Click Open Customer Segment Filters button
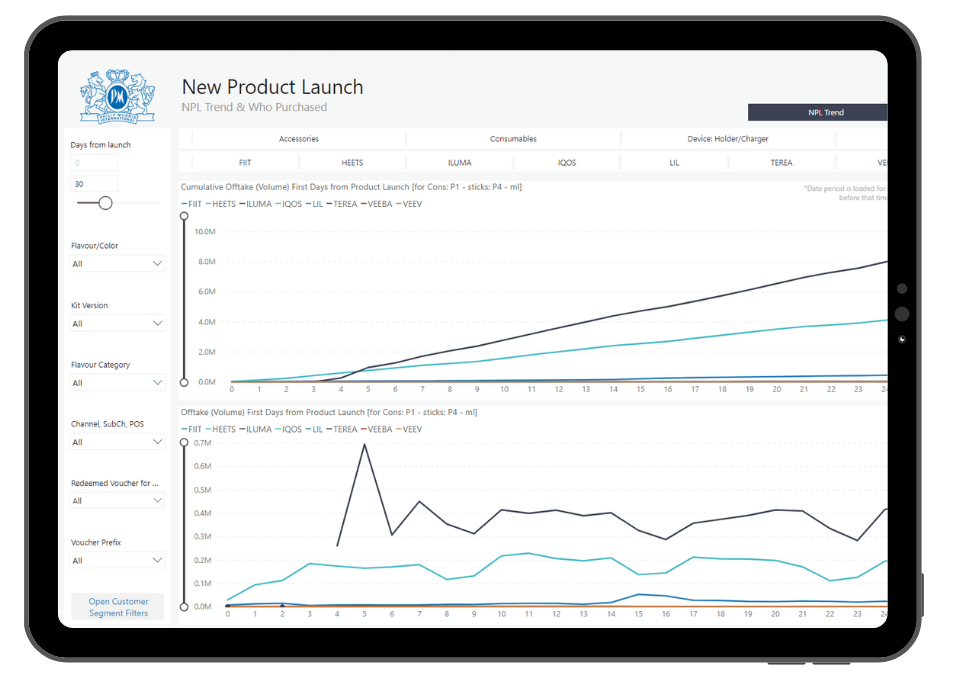Image resolution: width=953 pixels, height=690 pixels. coord(118,607)
